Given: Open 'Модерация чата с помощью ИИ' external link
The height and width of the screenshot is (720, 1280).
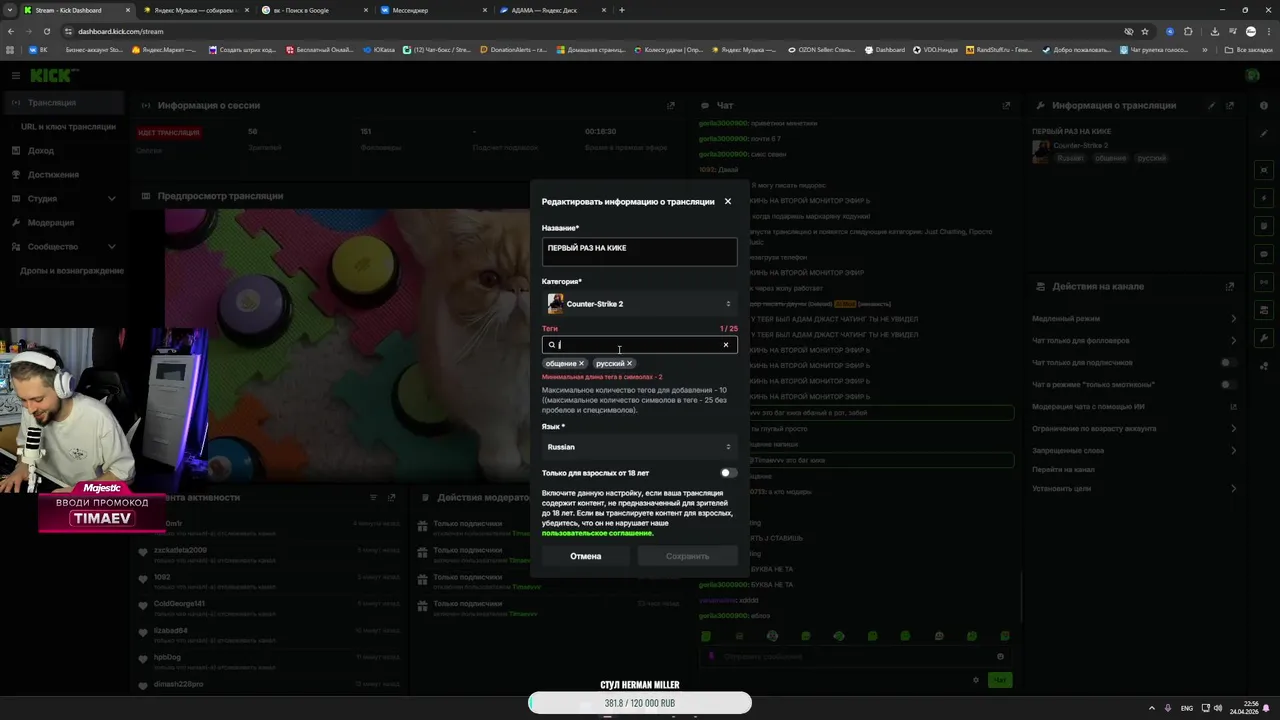Looking at the screenshot, I should click(1233, 407).
